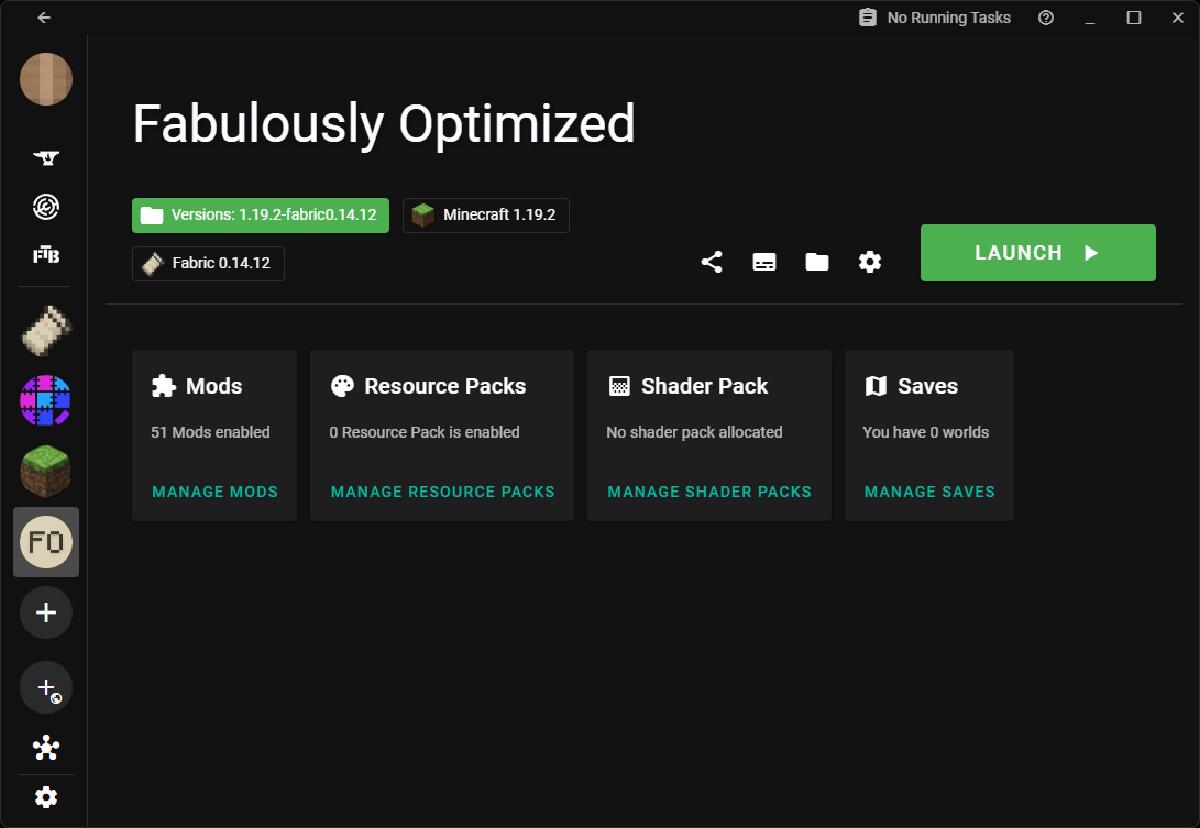Open instance settings gear near Launch
1200x828 pixels.
click(870, 262)
